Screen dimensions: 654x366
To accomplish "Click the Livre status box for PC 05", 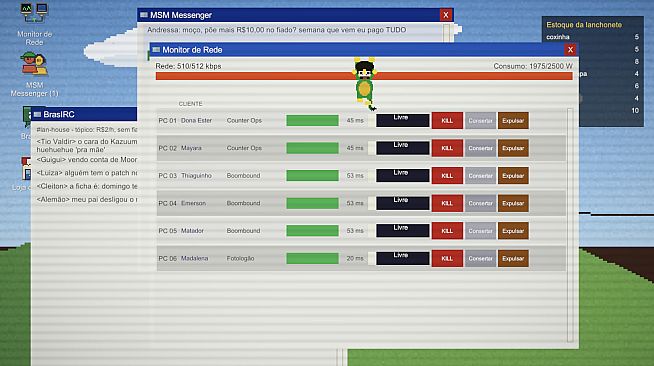I will pyautogui.click(x=402, y=231).
